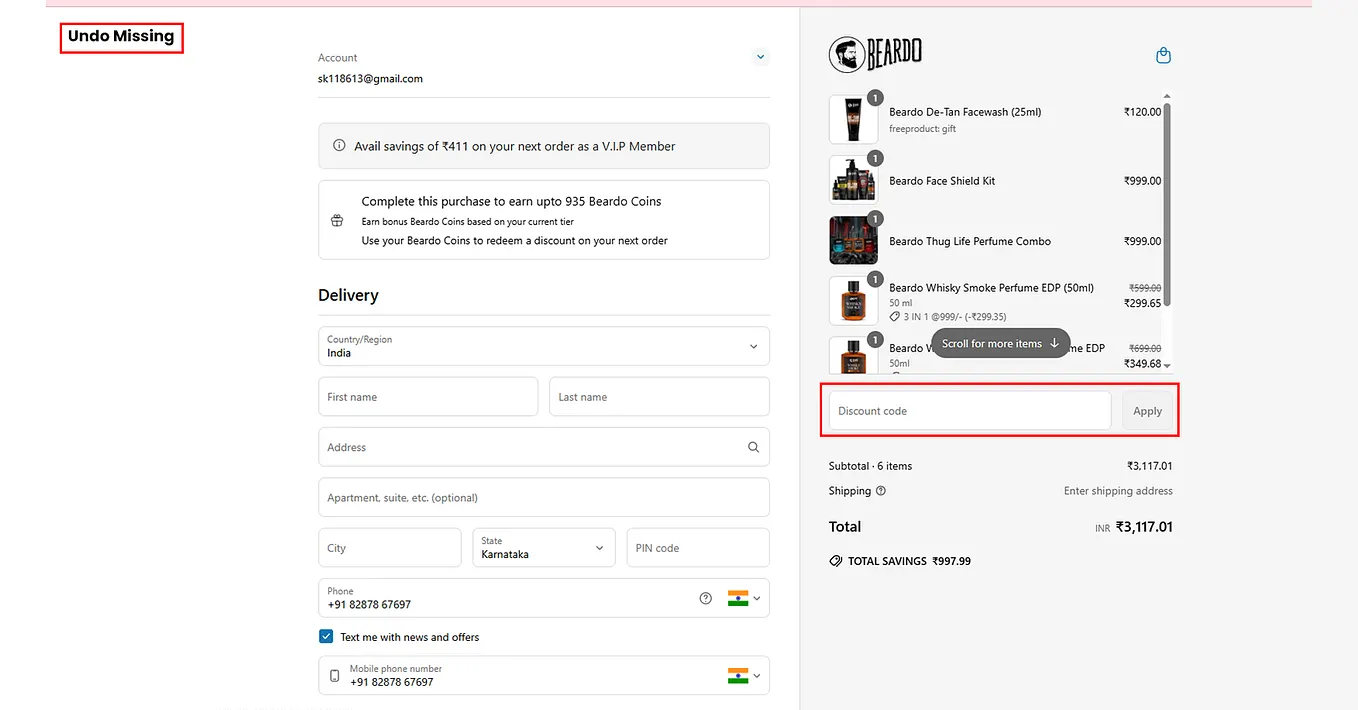
Task: Click the Subtotal · 6 items label
Action: coord(870,466)
